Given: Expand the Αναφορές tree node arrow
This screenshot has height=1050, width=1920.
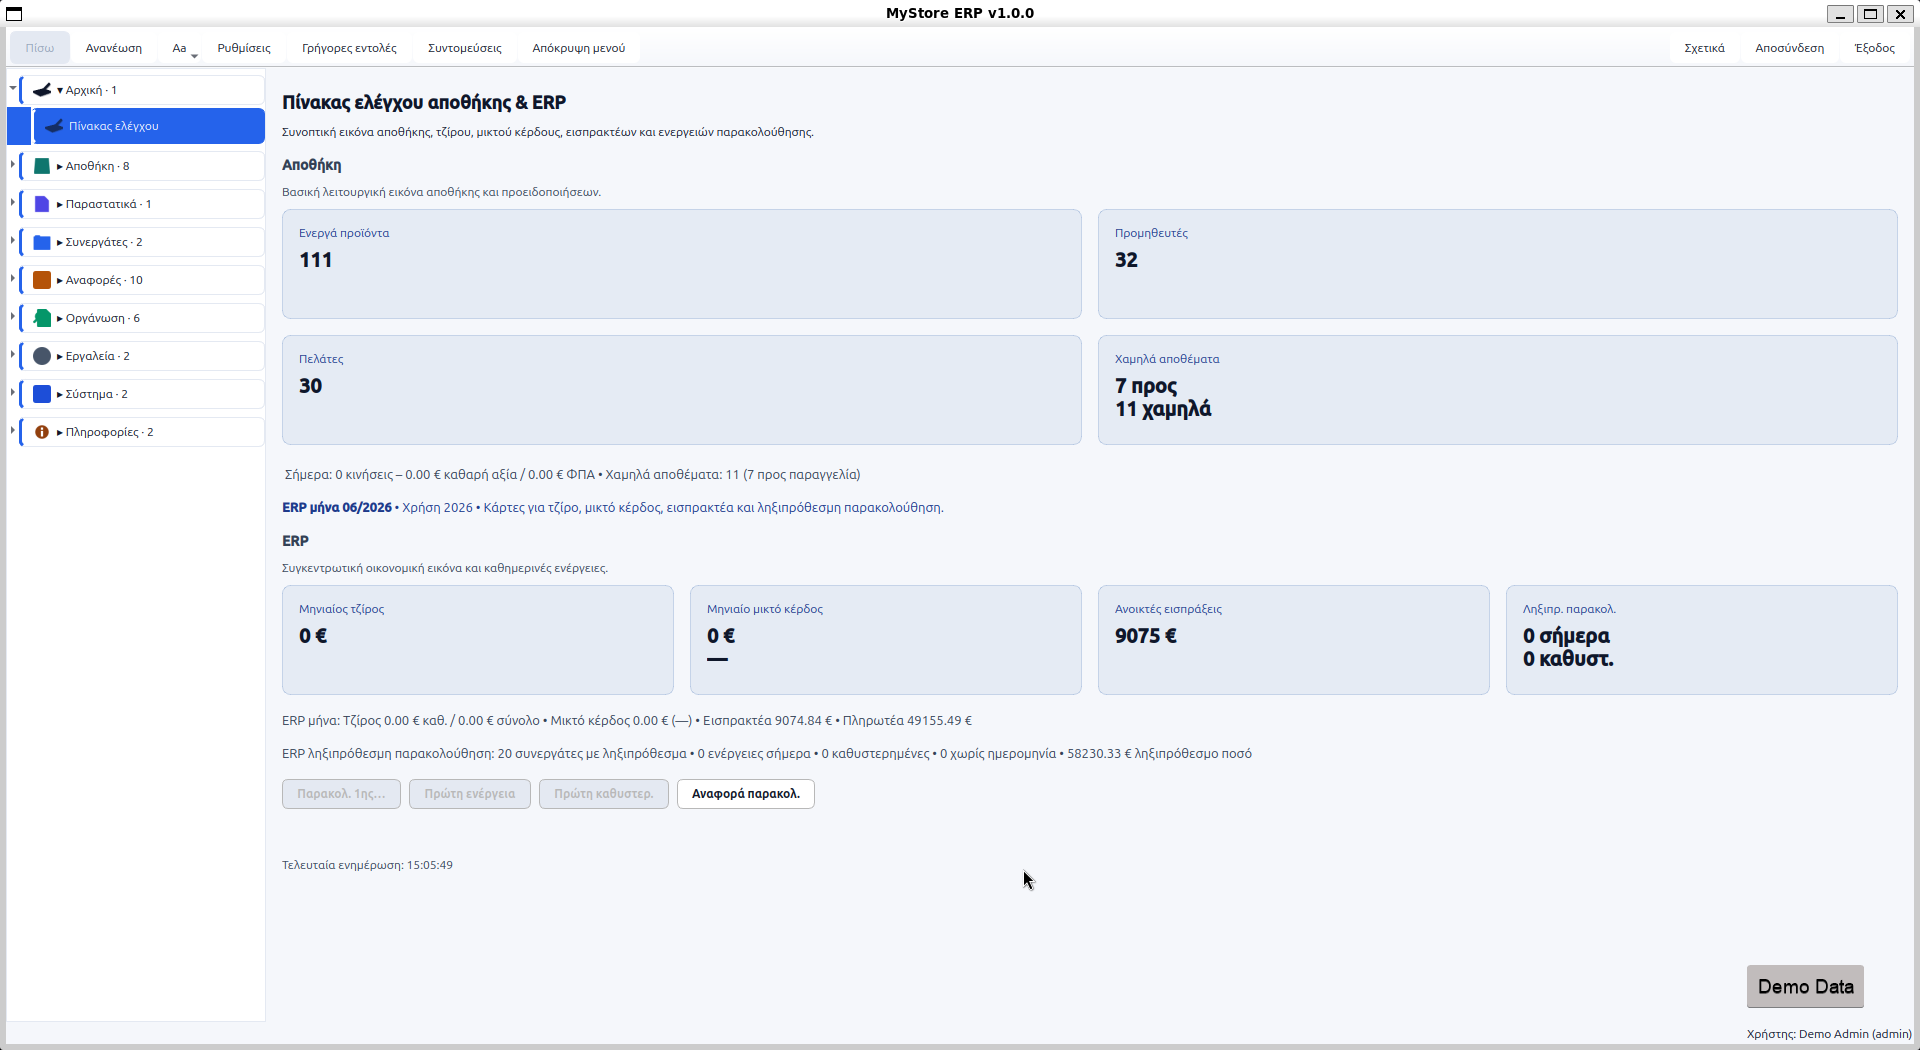Looking at the screenshot, I should [13, 278].
